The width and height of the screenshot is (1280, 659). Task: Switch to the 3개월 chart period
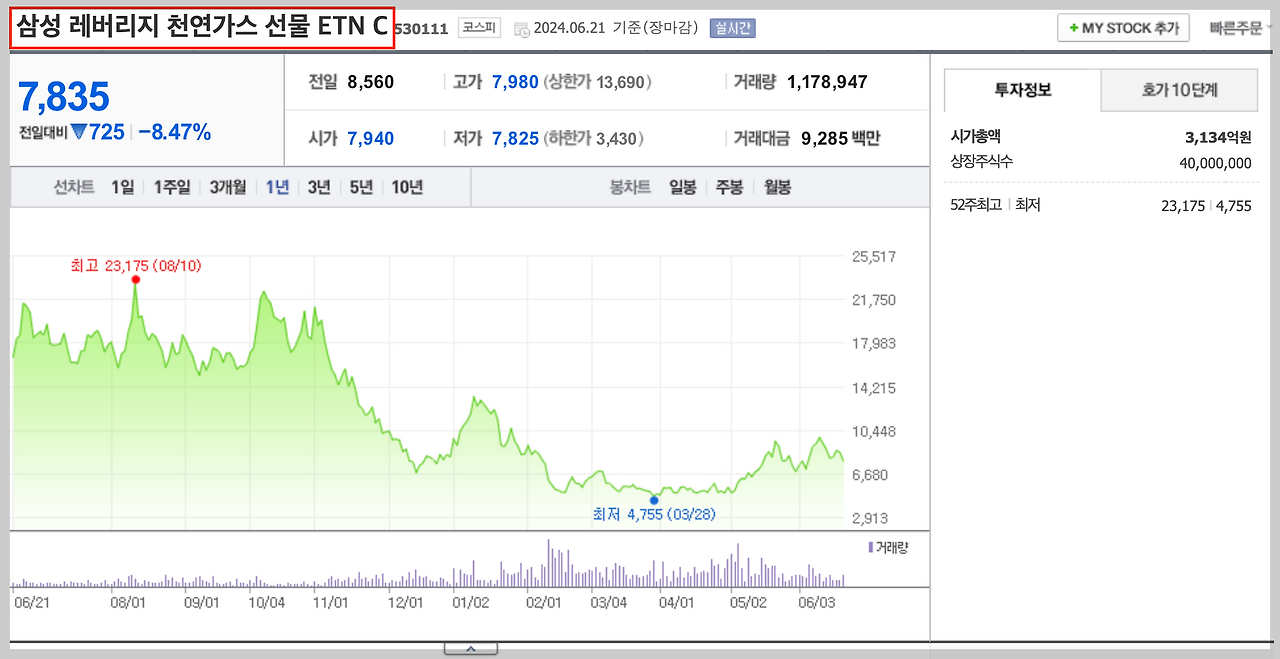pyautogui.click(x=226, y=186)
